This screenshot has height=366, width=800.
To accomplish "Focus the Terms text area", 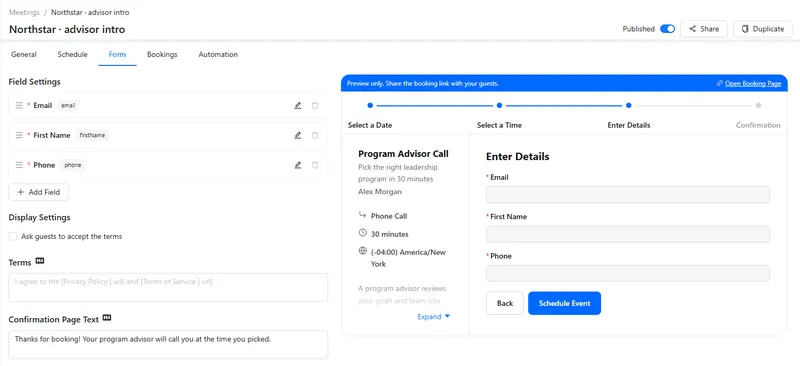I will click(168, 287).
